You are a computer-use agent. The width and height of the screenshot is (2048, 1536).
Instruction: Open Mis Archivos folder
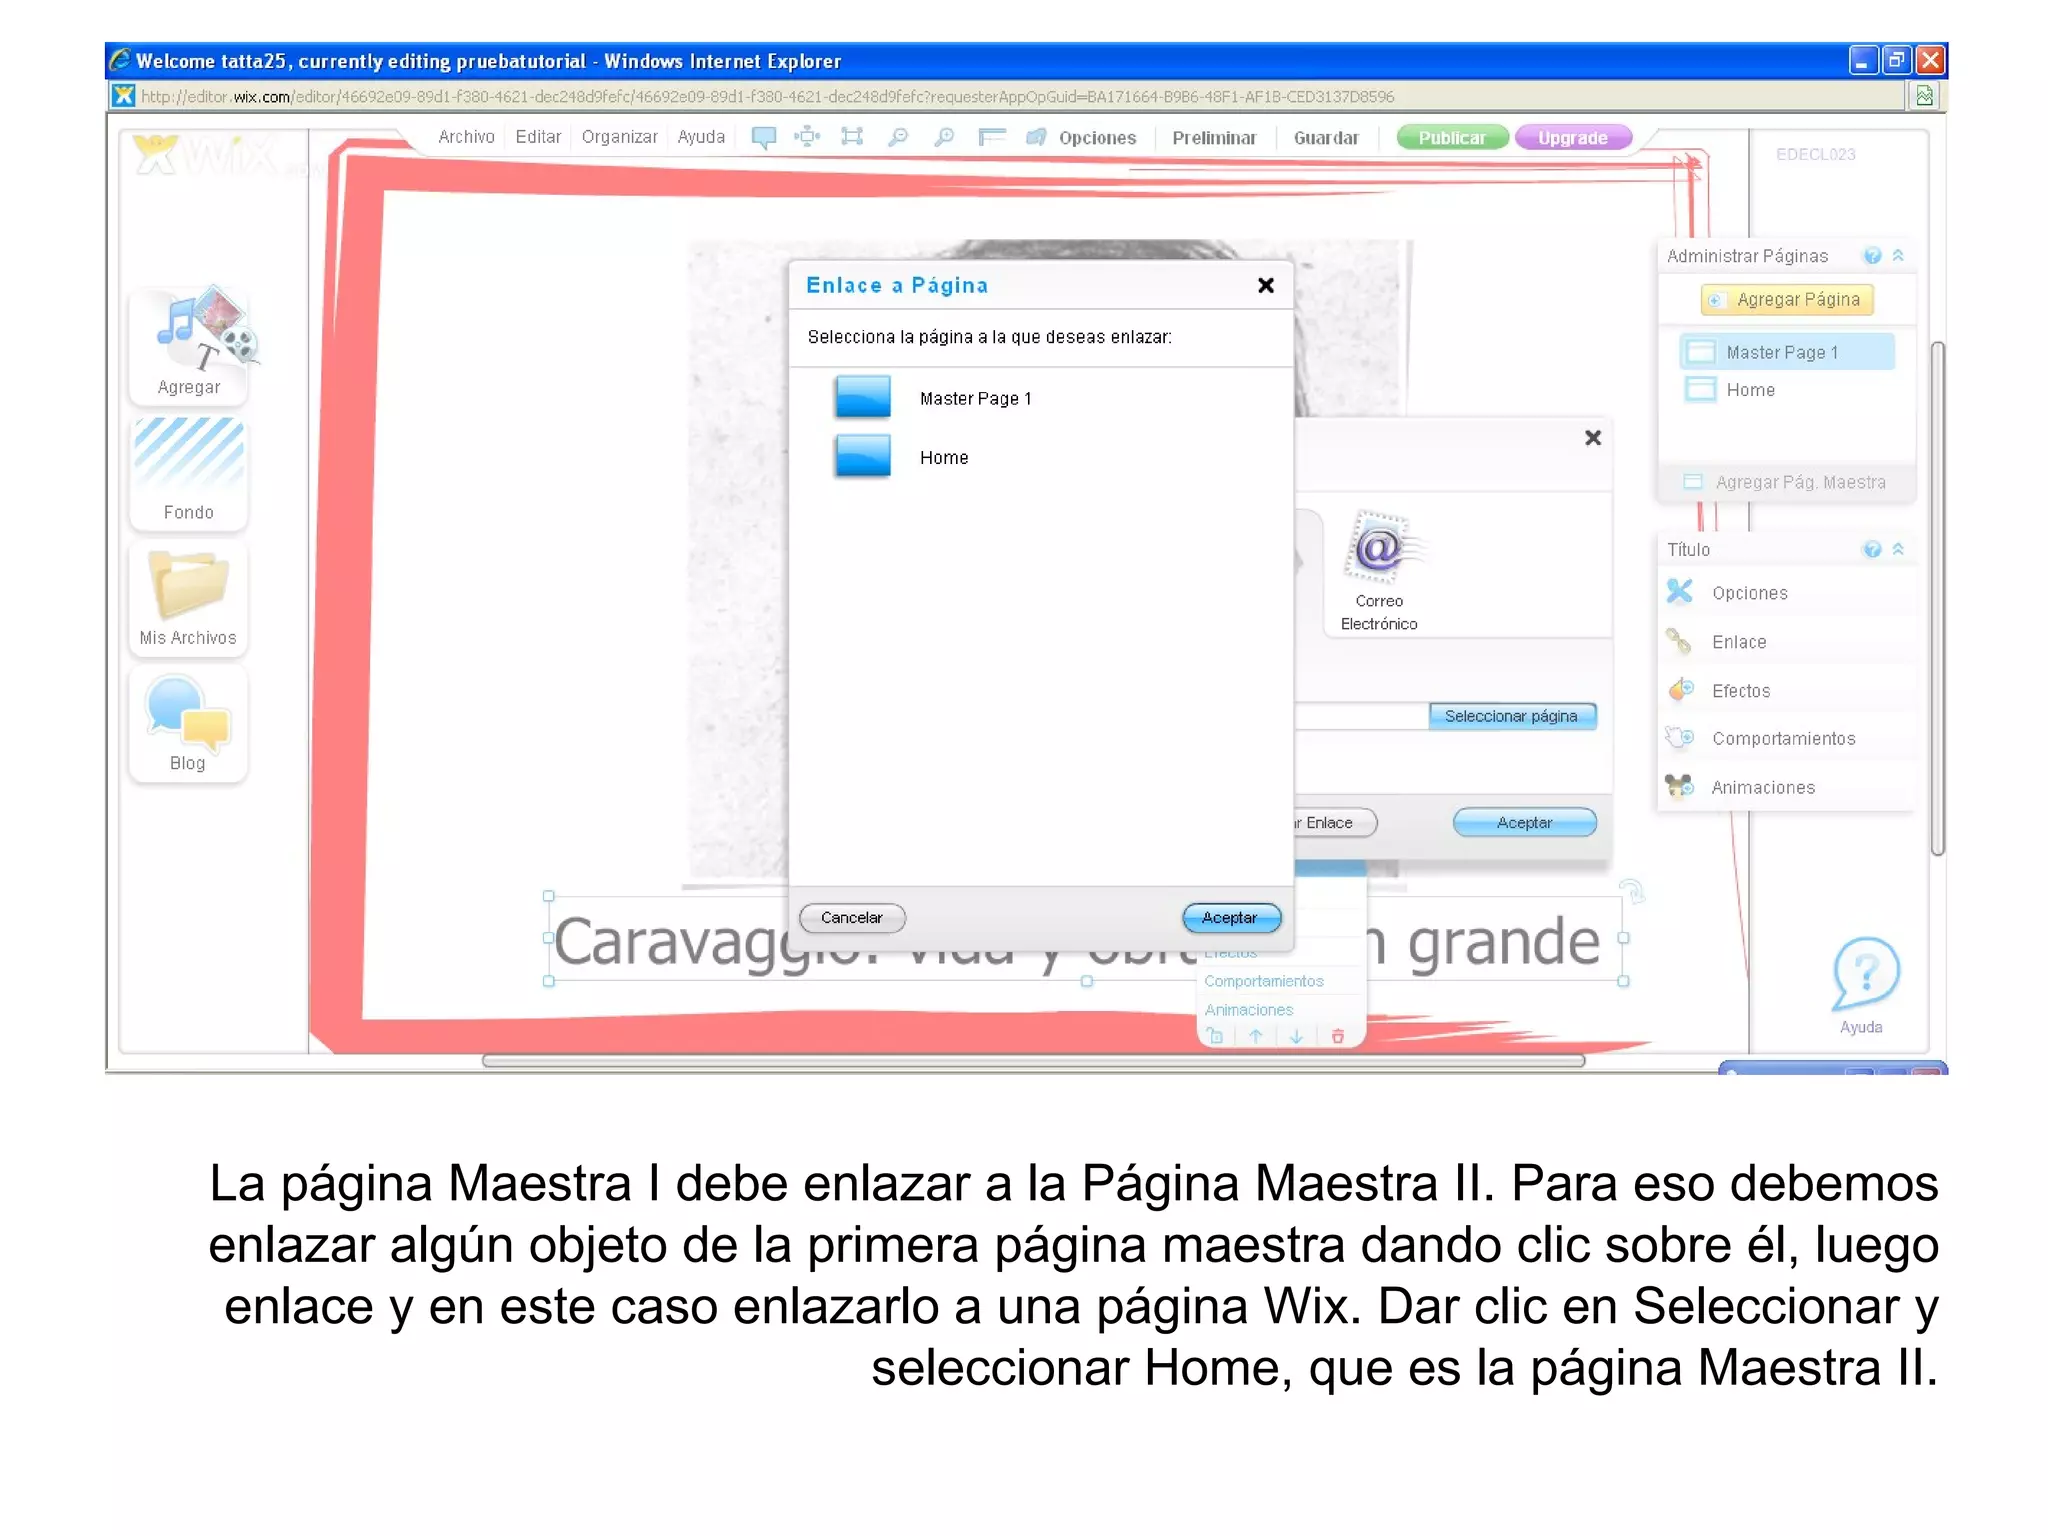(189, 597)
